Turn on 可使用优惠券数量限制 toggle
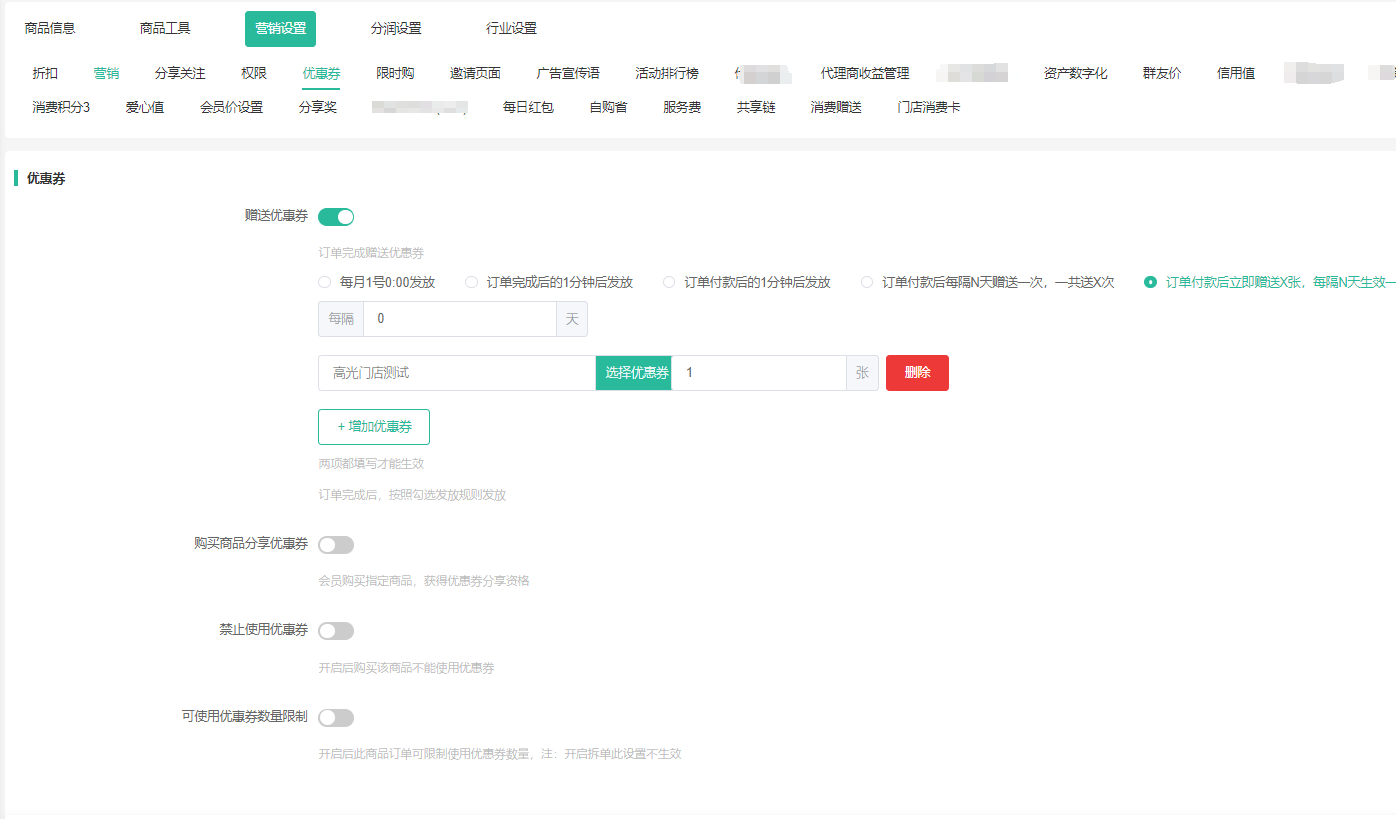This screenshot has width=1396, height=819. (336, 718)
